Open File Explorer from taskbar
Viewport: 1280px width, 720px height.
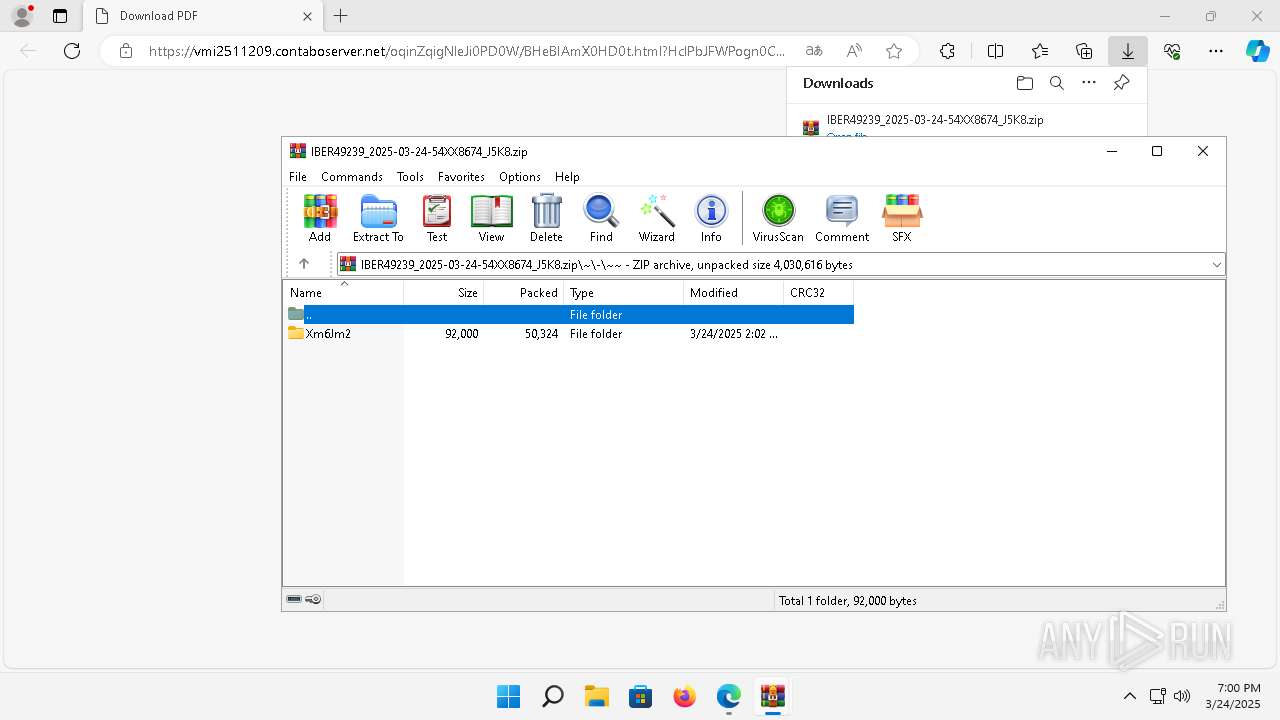[596, 696]
